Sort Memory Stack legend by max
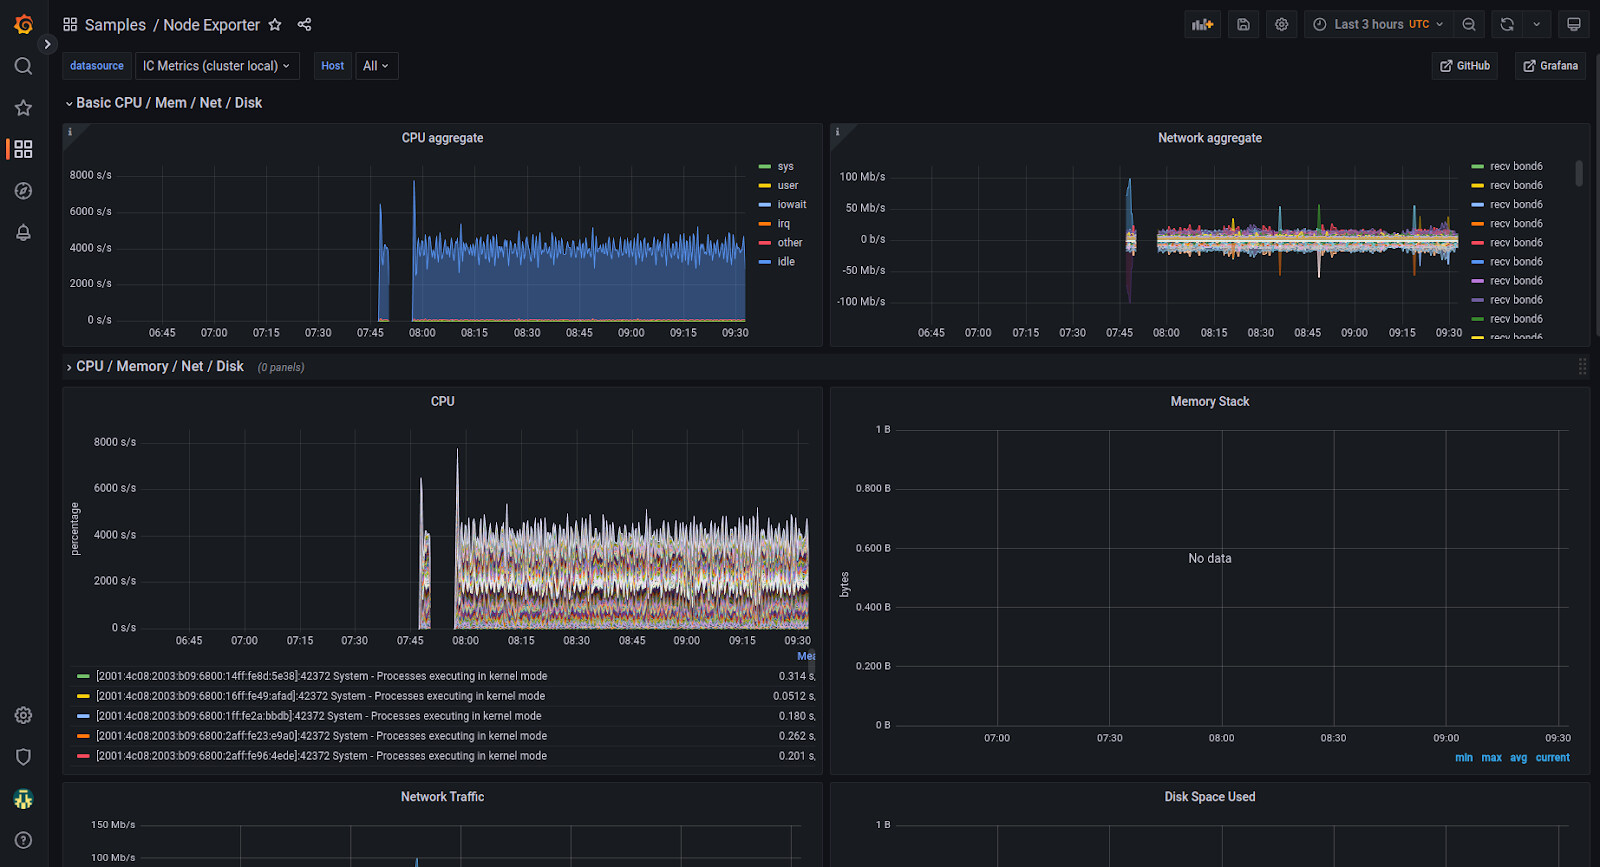1600x867 pixels. click(x=1491, y=758)
